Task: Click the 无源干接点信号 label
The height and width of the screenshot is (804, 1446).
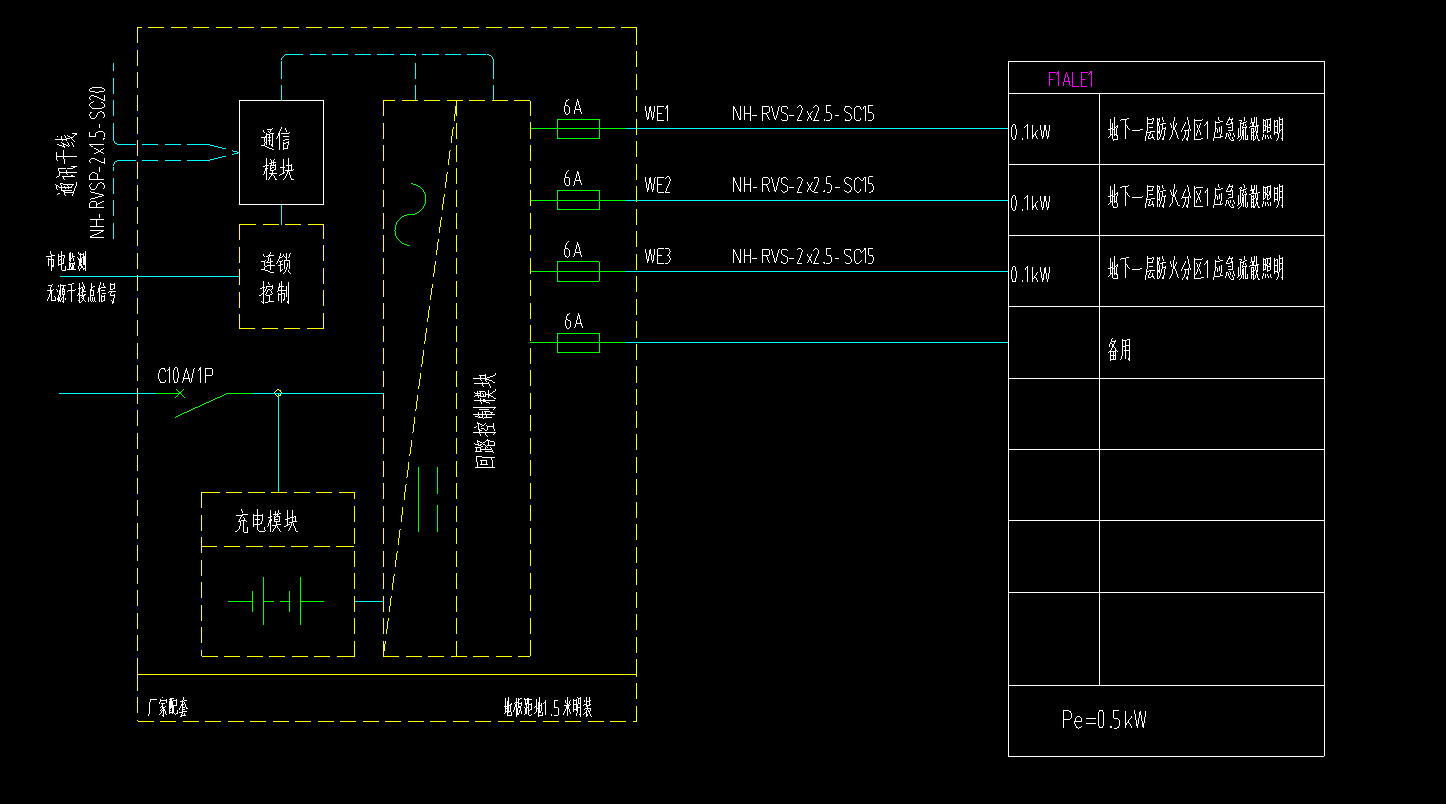Action: coord(81,293)
